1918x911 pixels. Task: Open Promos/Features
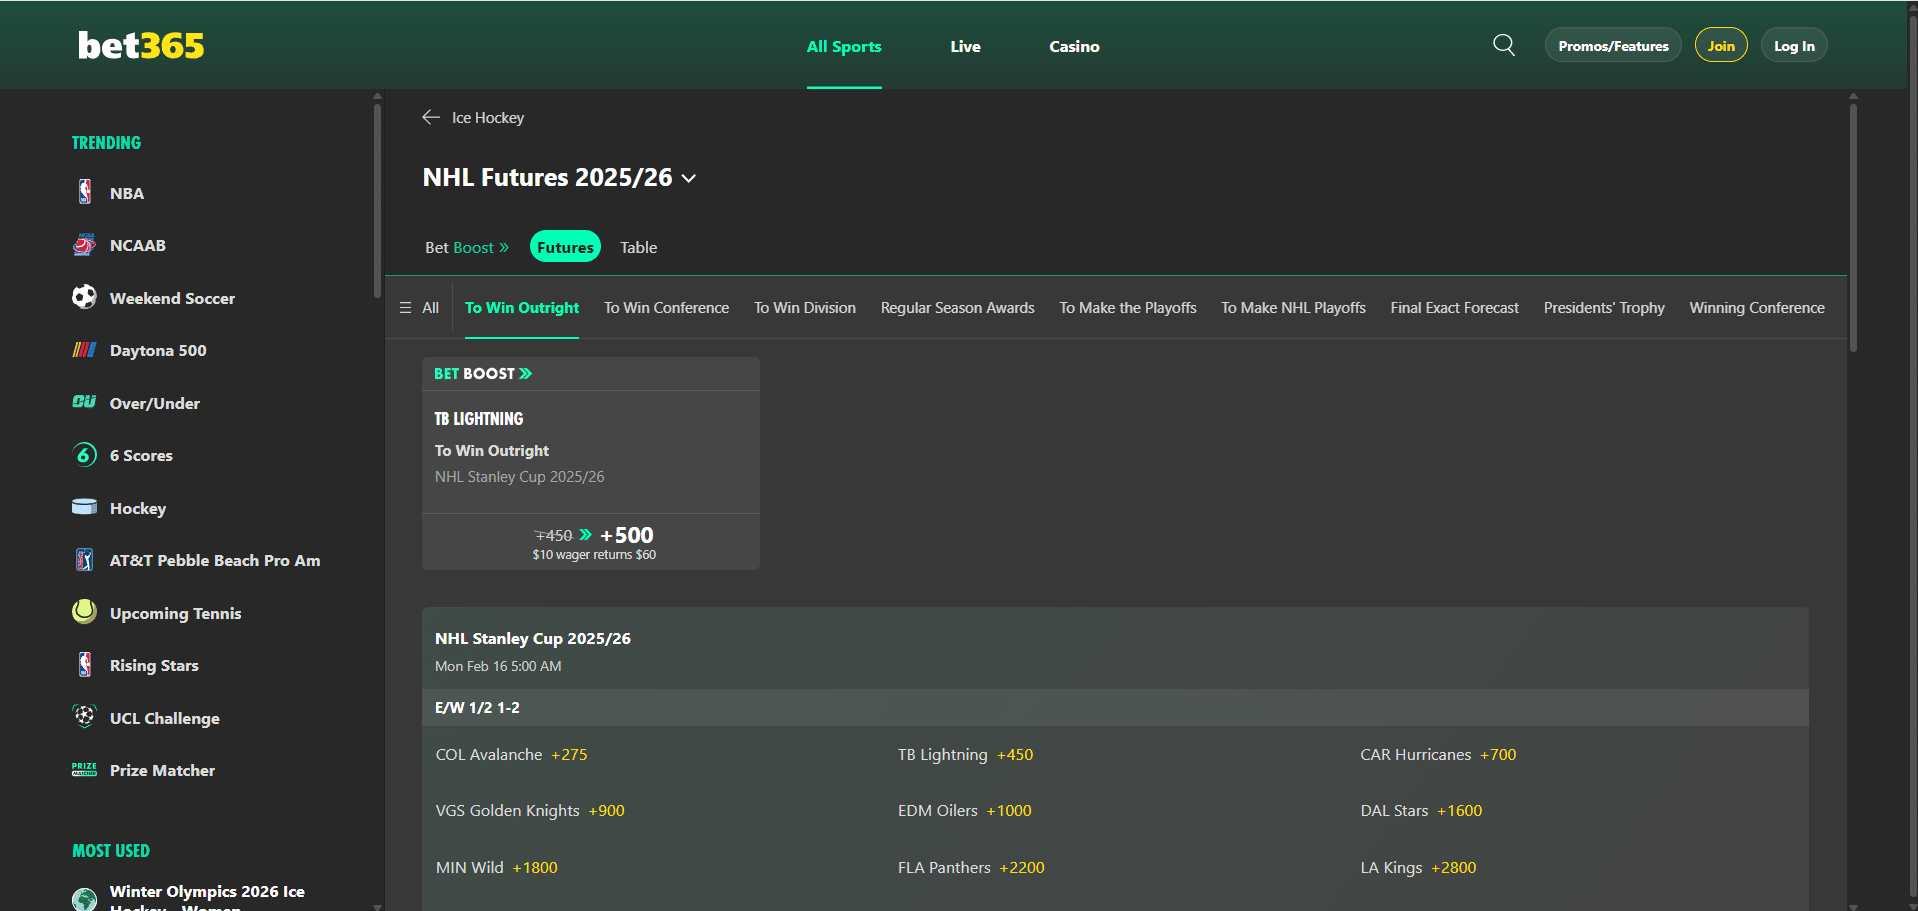(1612, 45)
